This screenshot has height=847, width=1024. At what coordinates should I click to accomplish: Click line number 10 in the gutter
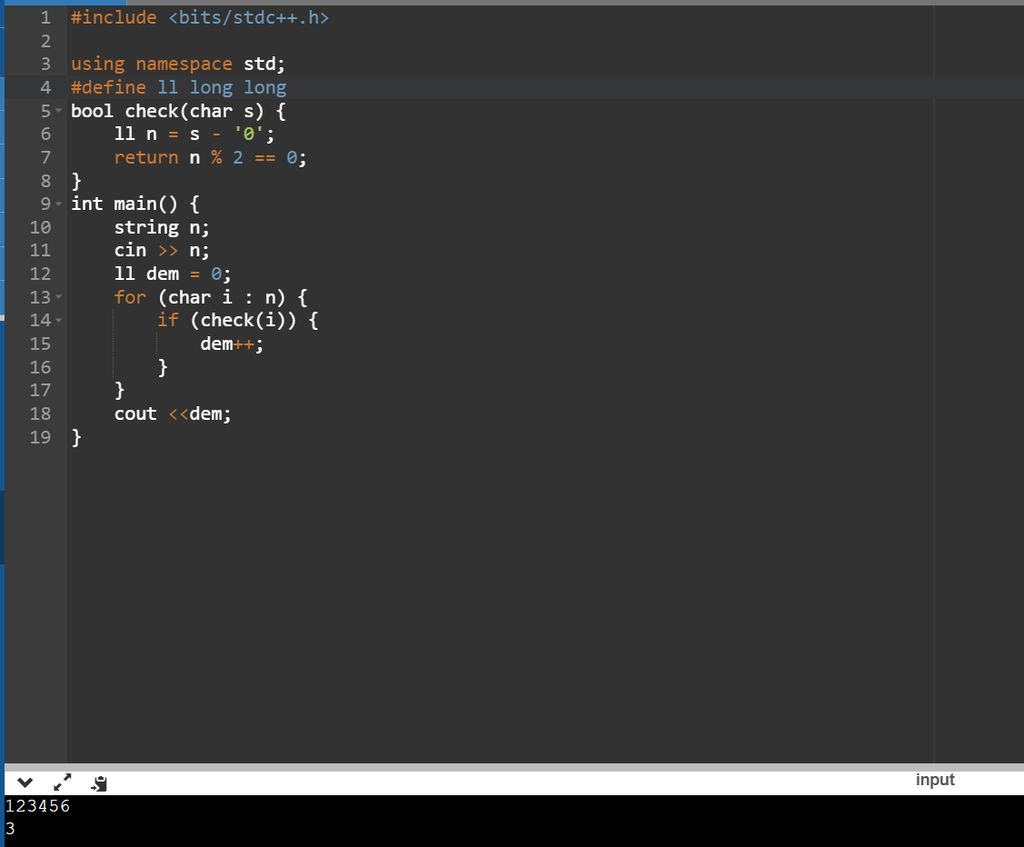(x=40, y=227)
